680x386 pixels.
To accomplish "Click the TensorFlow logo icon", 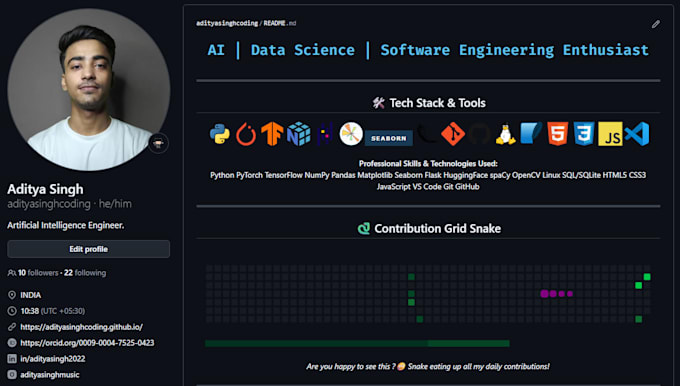I will coord(272,134).
